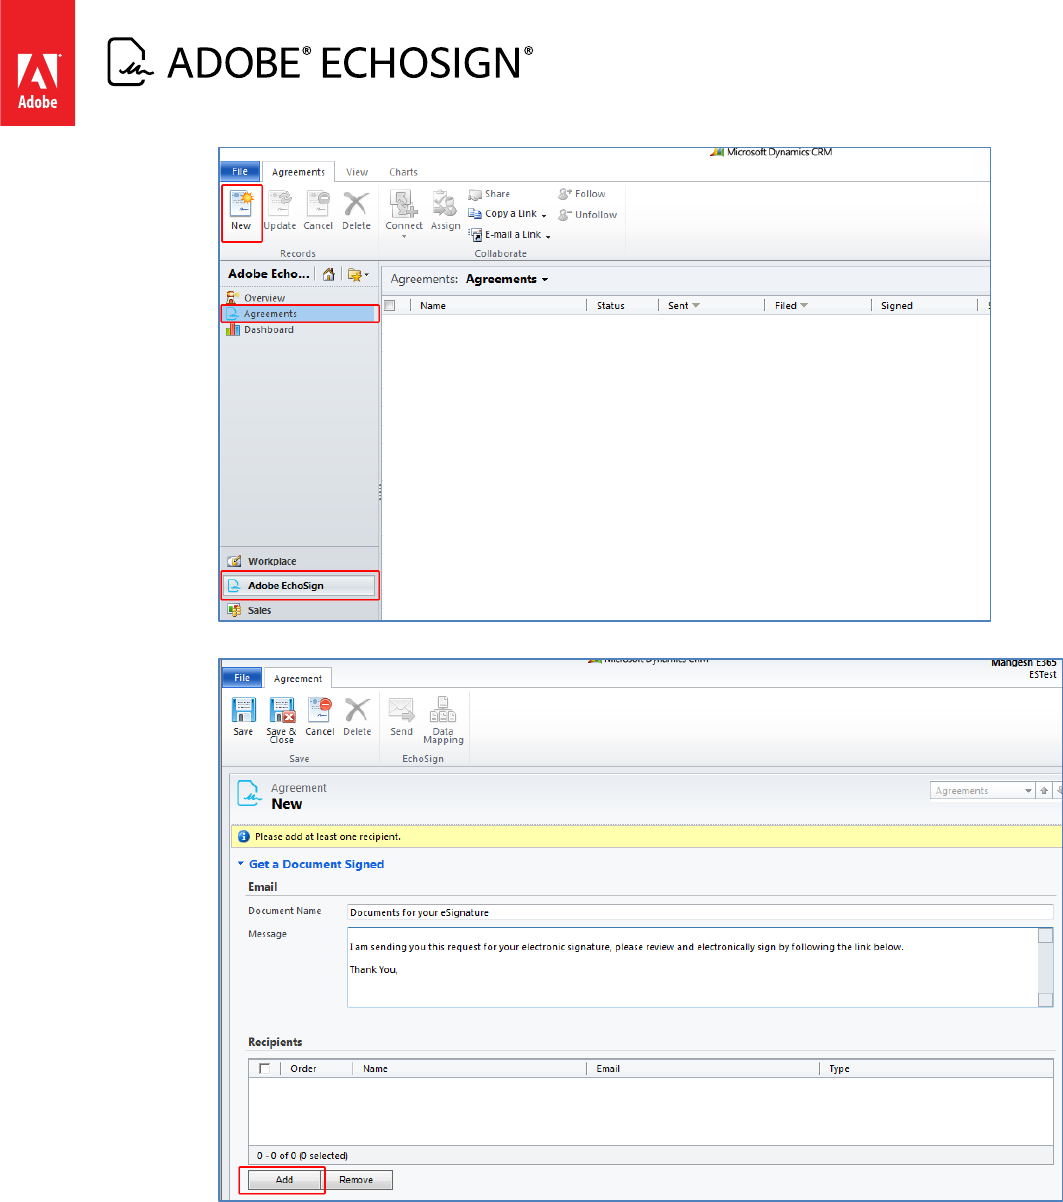Click inside the Message text area
The width and height of the screenshot is (1063, 1202).
[x=692, y=967]
